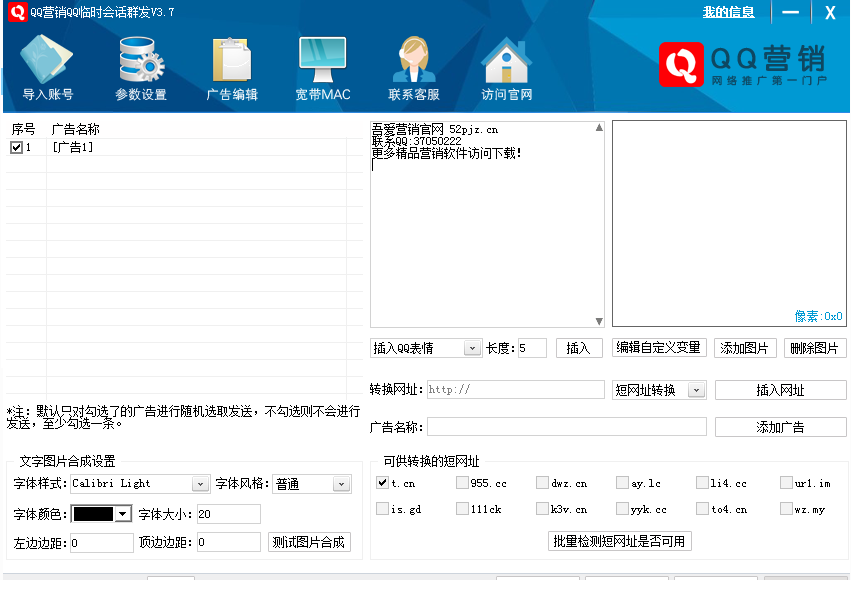Click the 添加广告 button
Viewport: 851px width, 603px height.
780,427
